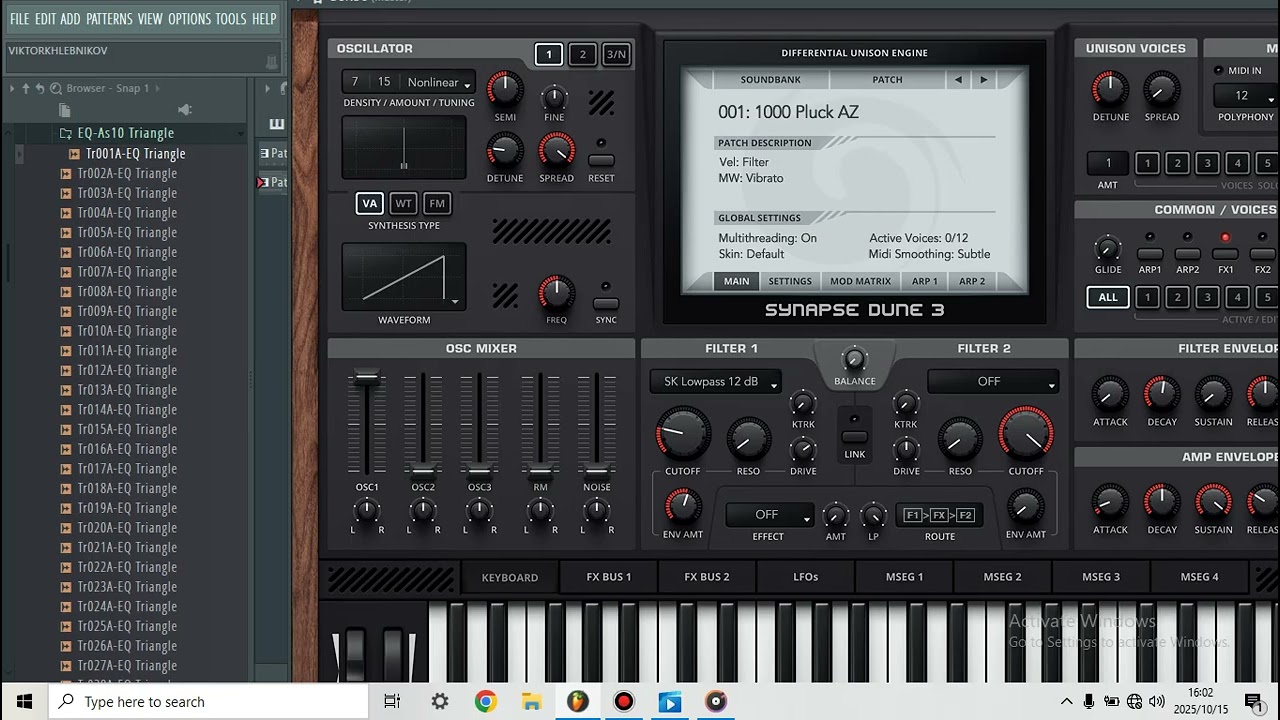This screenshot has height=720, width=1280.
Task: Switch to the ARP 1 display tab
Action: tap(925, 281)
